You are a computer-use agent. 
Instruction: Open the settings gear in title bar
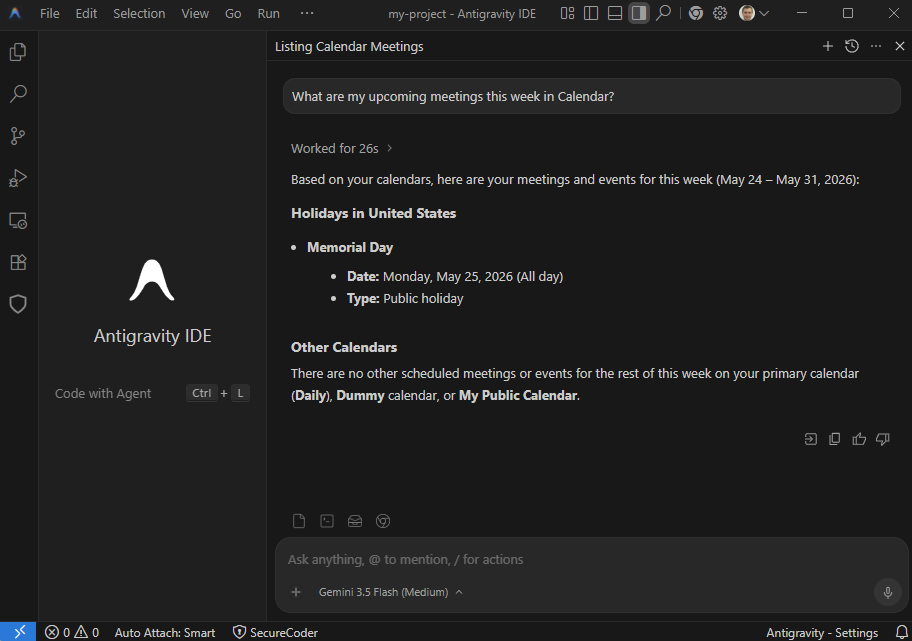(720, 13)
